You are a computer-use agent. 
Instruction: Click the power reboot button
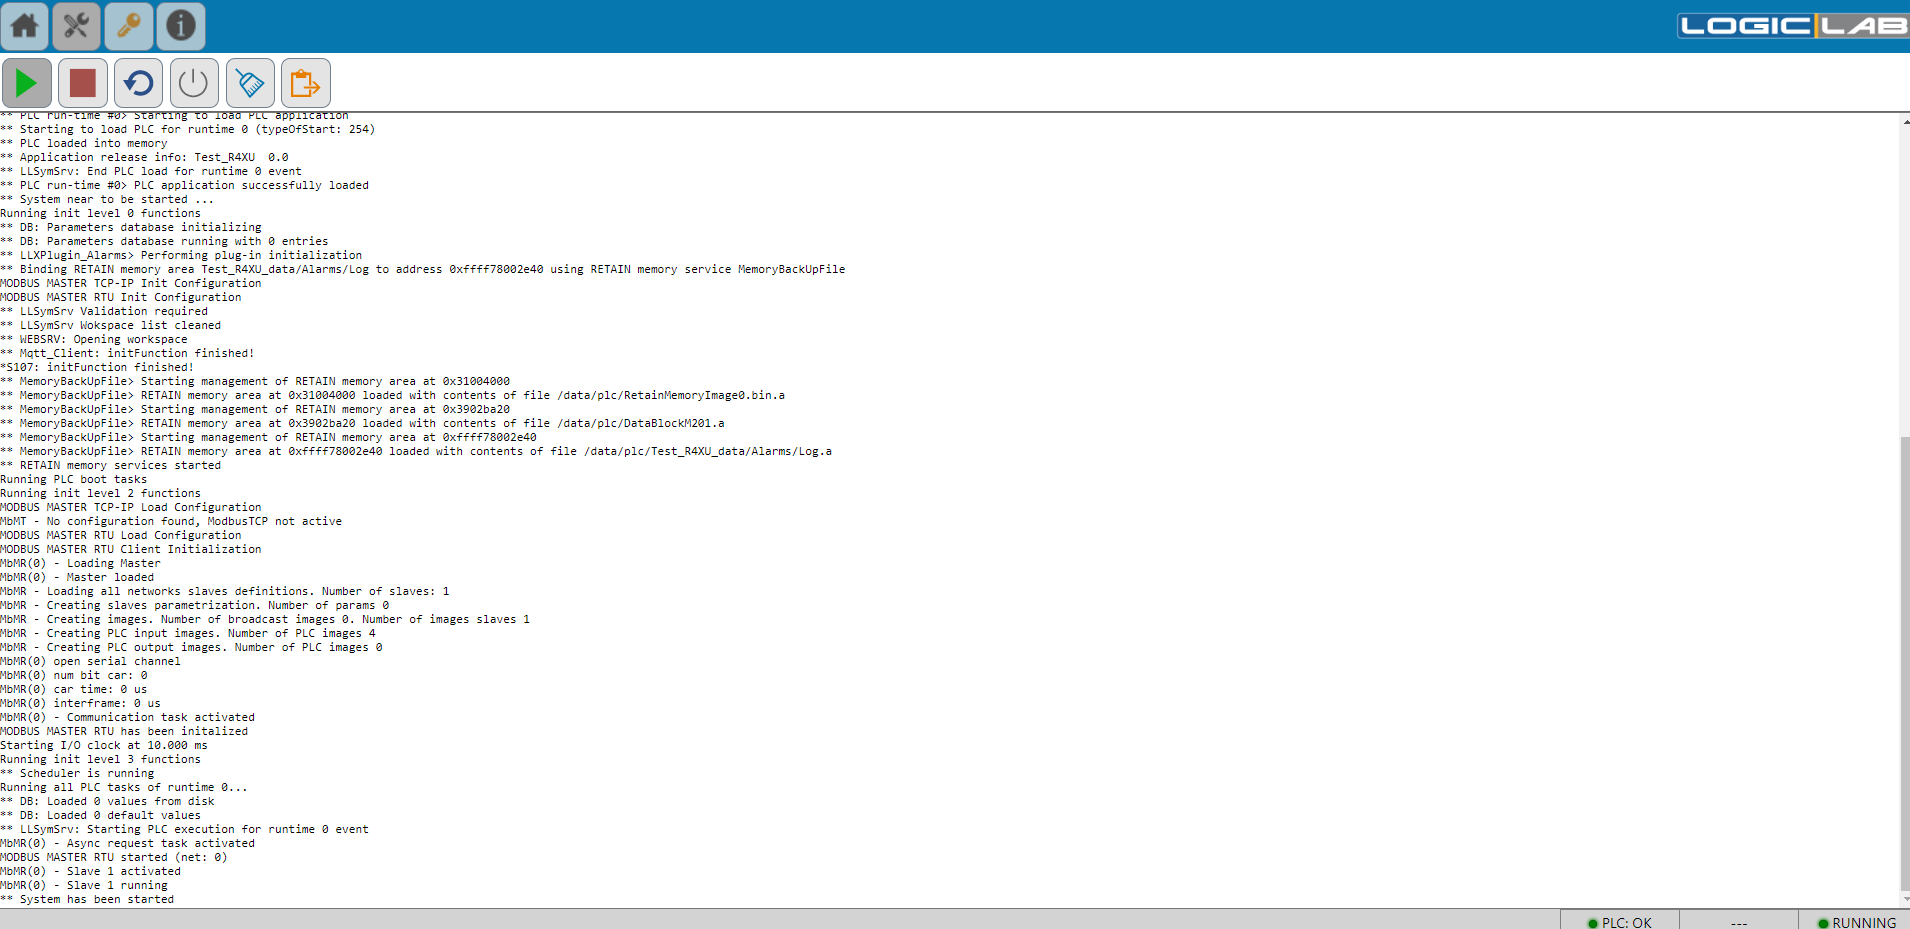coord(194,83)
